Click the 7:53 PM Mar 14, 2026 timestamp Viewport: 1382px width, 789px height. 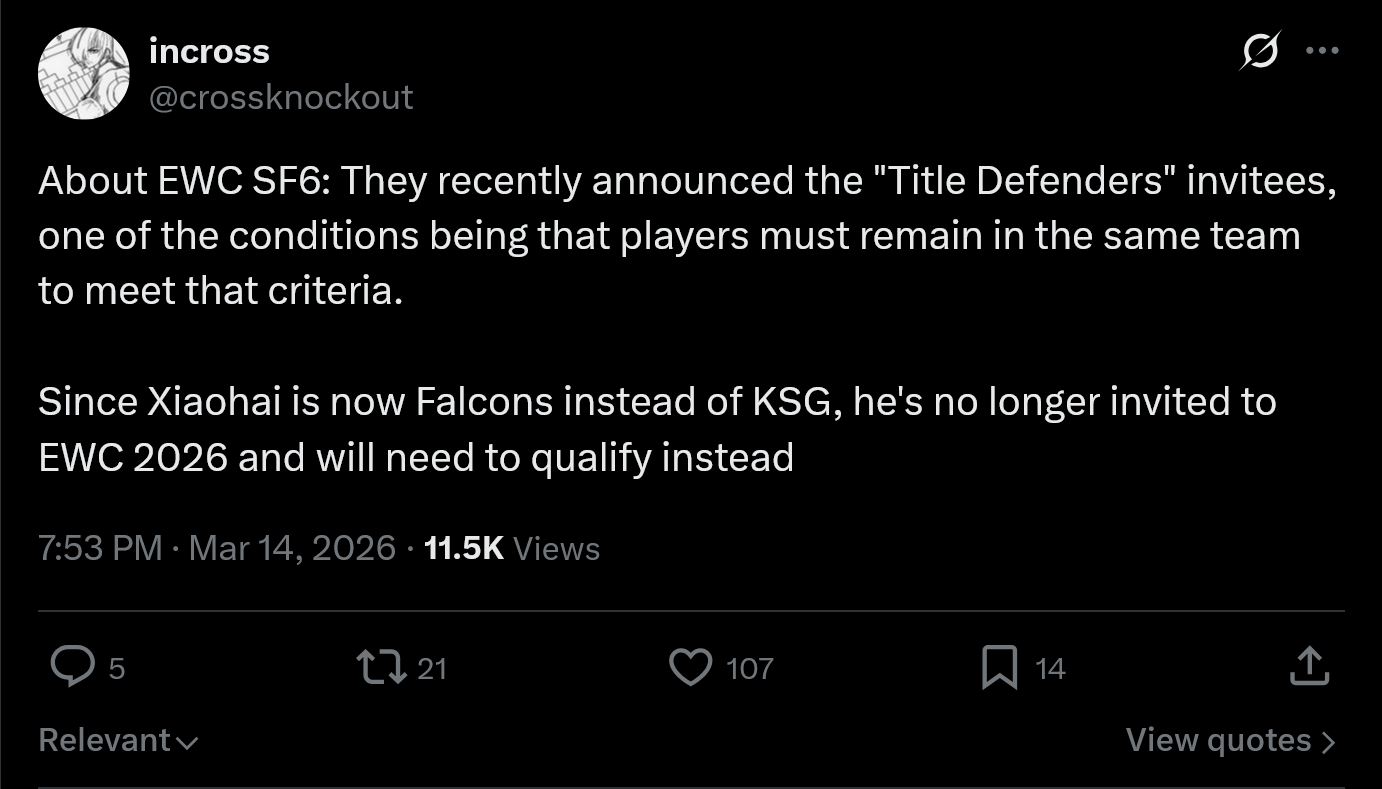[x=216, y=548]
